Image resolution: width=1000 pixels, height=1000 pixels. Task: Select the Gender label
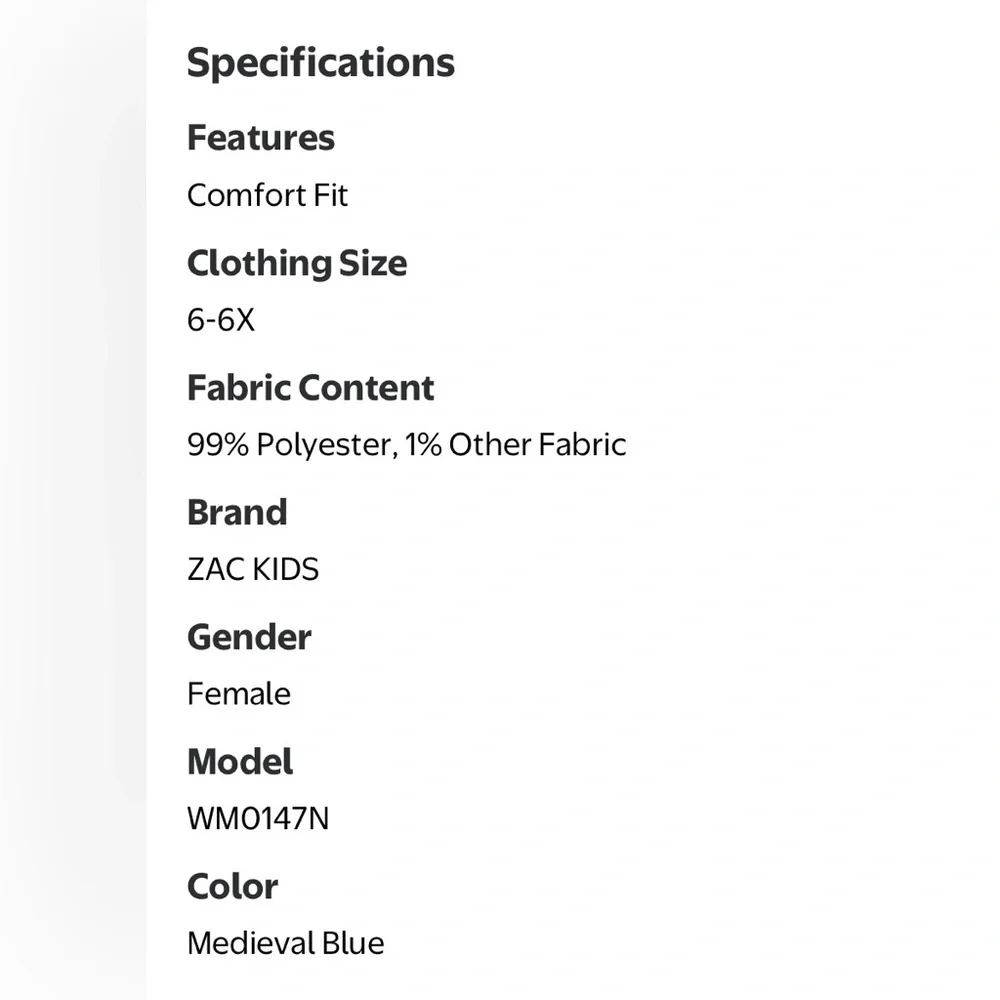[249, 637]
